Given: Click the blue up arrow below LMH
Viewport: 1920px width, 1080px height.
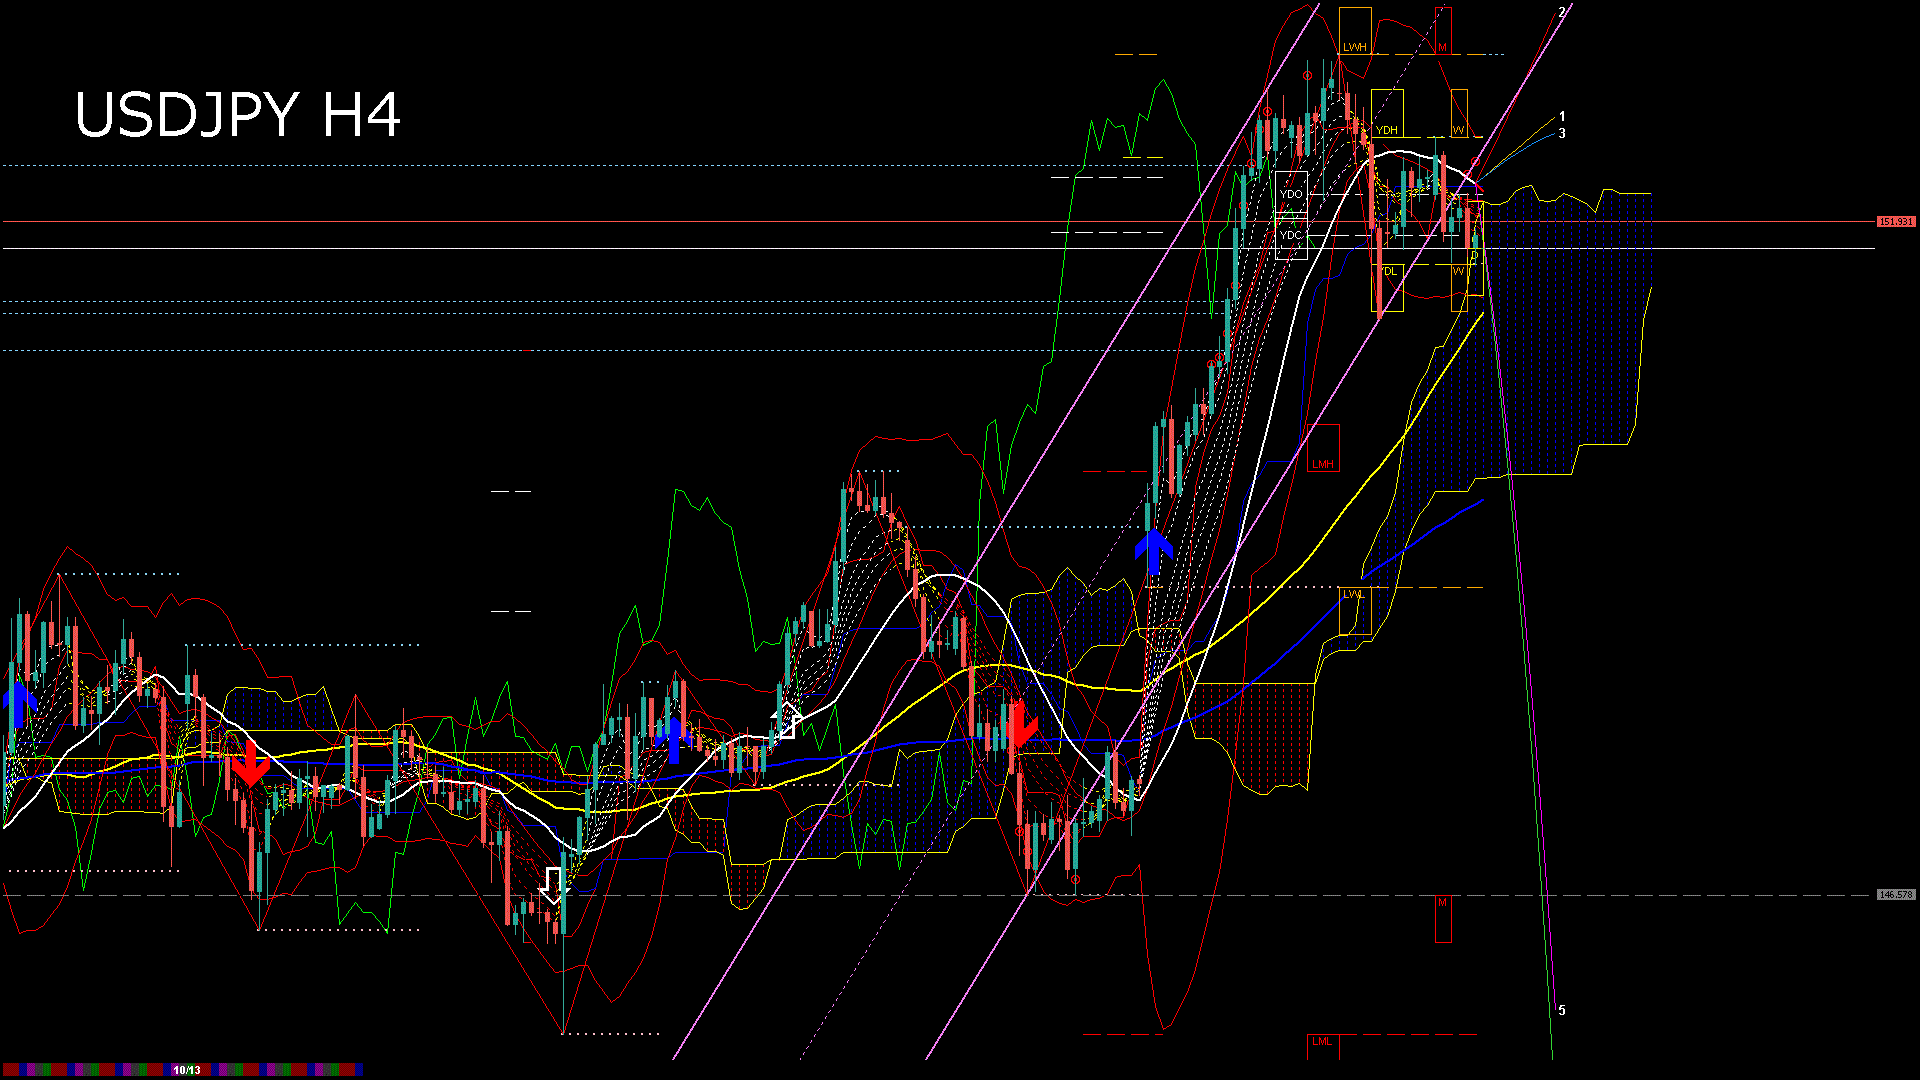Looking at the screenshot, I should point(1154,552).
